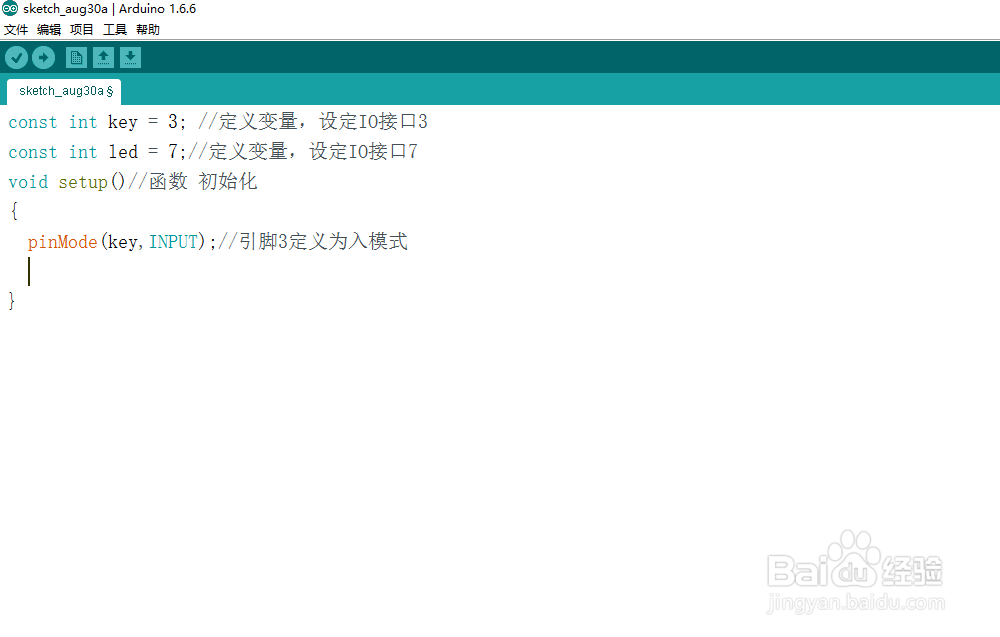Open the 帮助 menu
This screenshot has height=637, width=1000.
click(146, 29)
